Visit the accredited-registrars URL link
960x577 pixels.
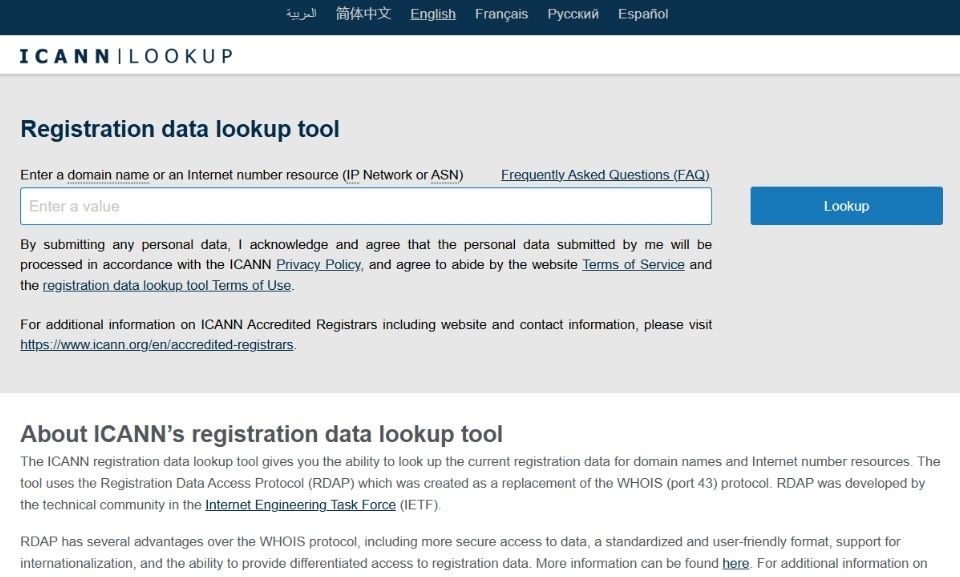pyautogui.click(x=157, y=345)
